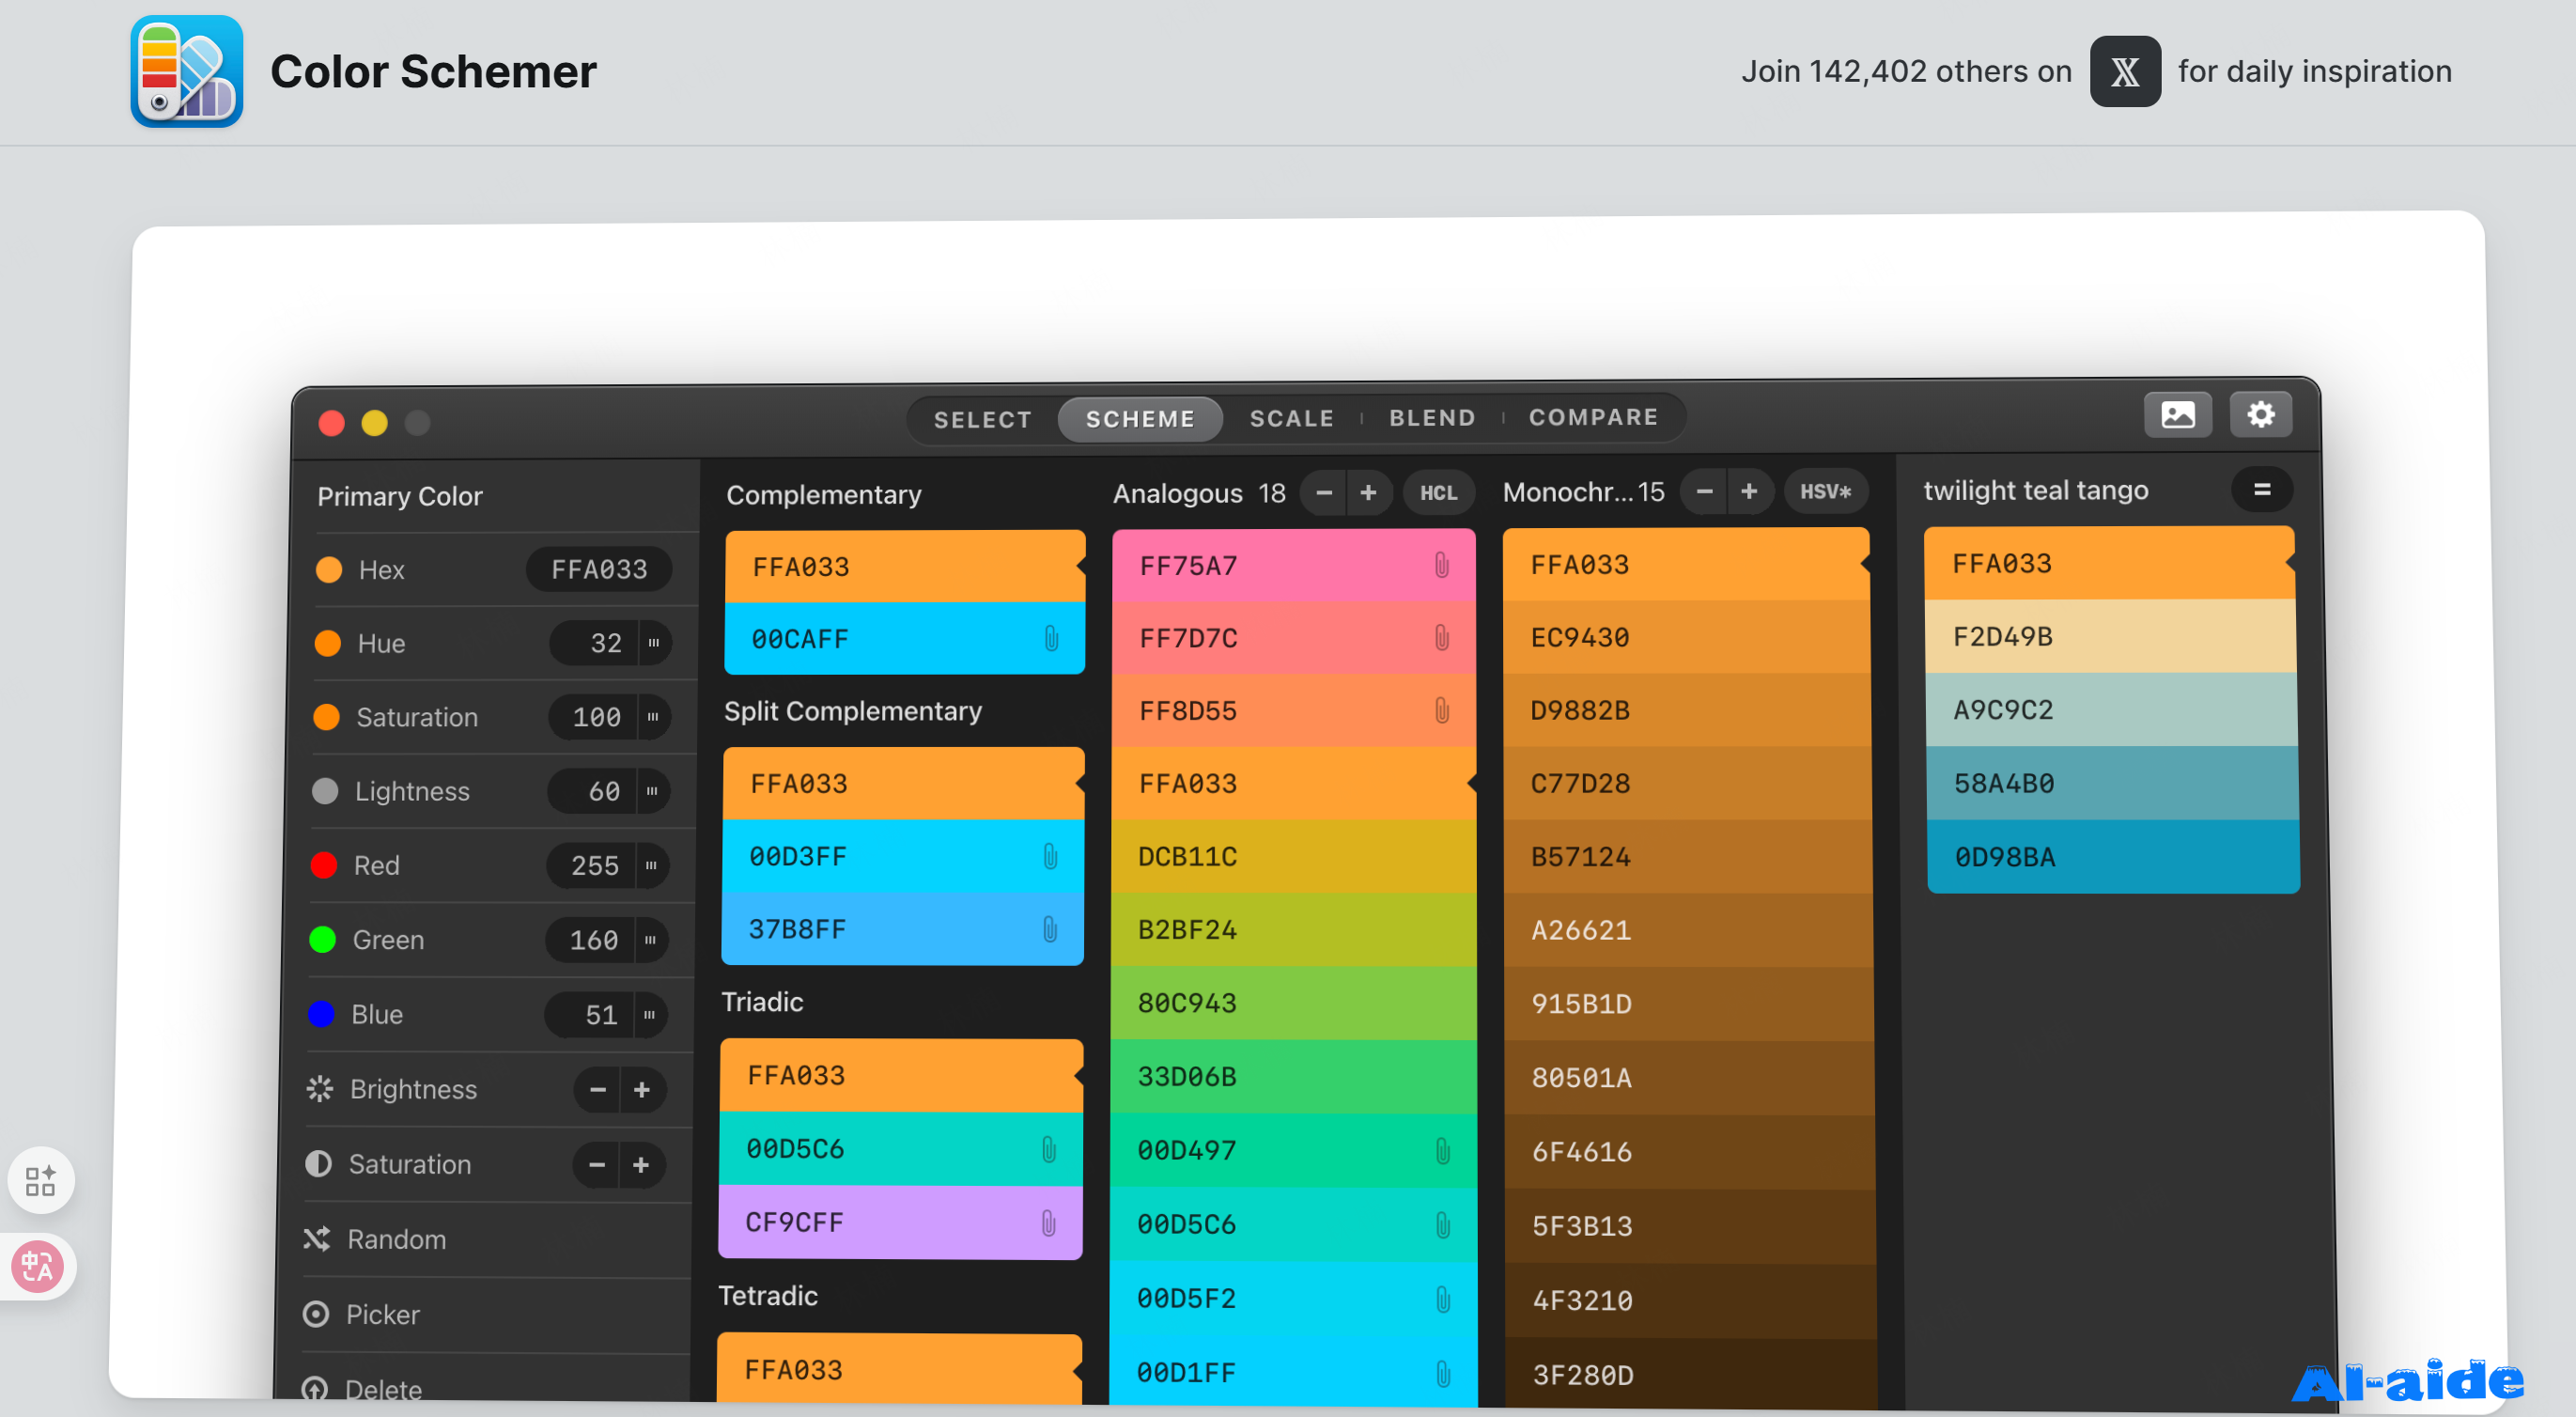Increase the Monochromatic color count
Image resolution: width=2576 pixels, height=1417 pixels.
[1749, 491]
